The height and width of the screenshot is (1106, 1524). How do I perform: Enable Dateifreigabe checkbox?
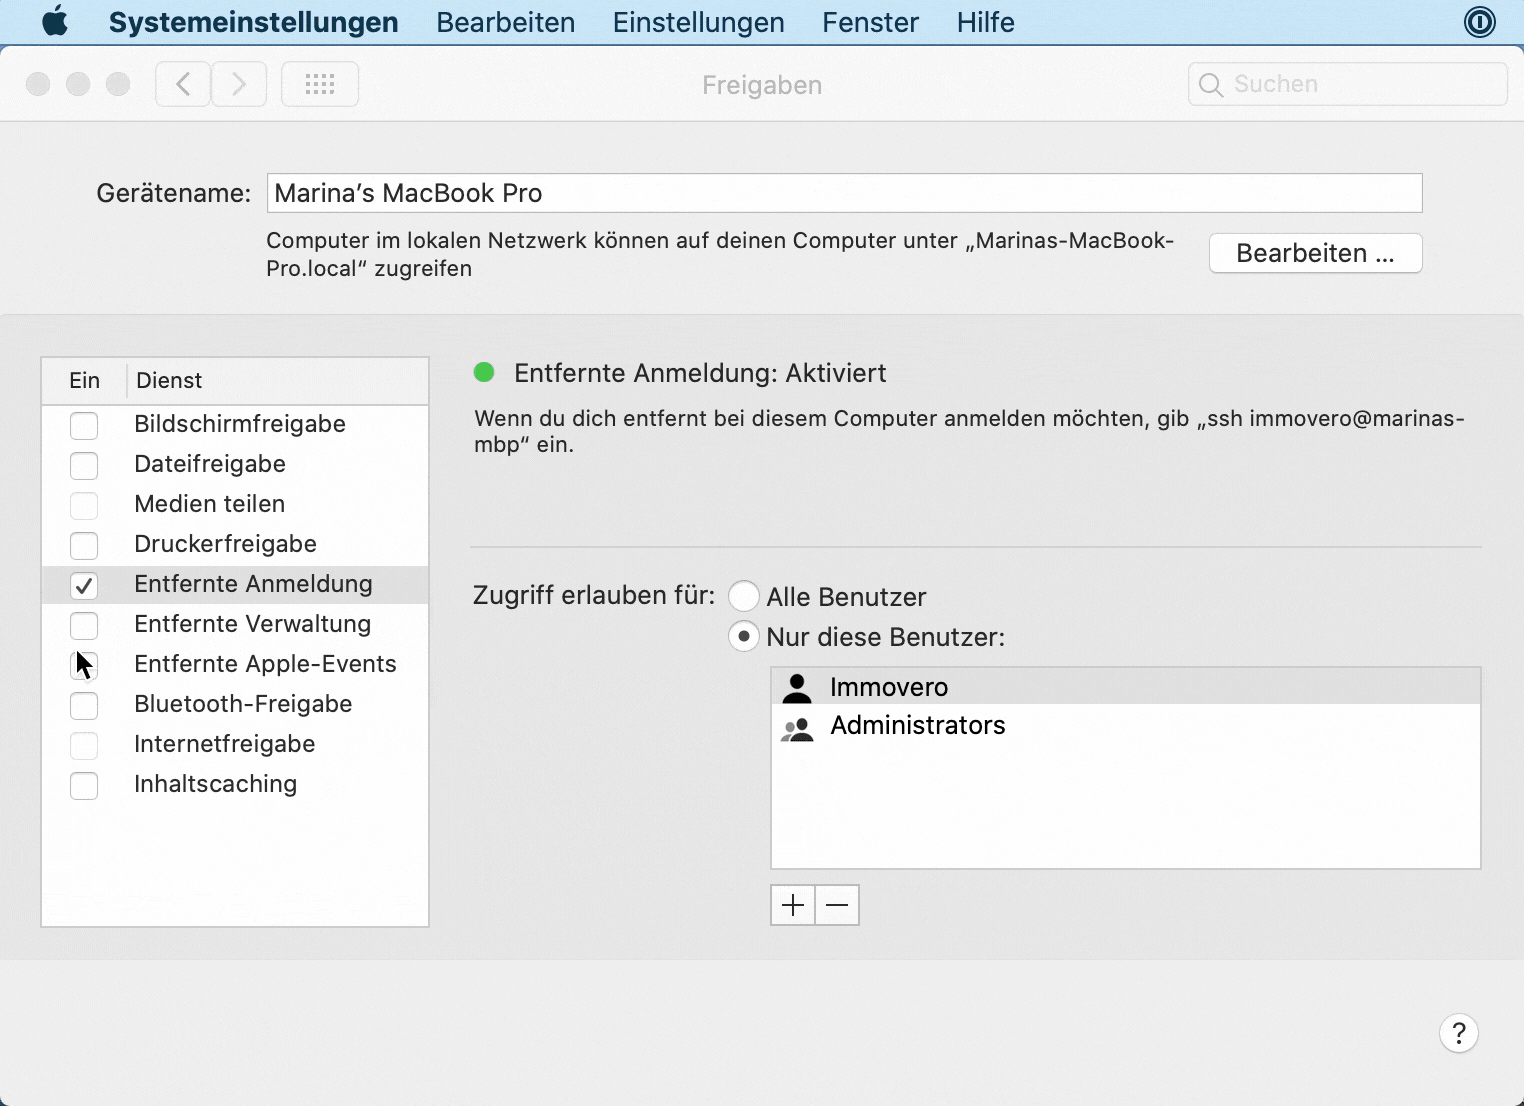(x=84, y=465)
